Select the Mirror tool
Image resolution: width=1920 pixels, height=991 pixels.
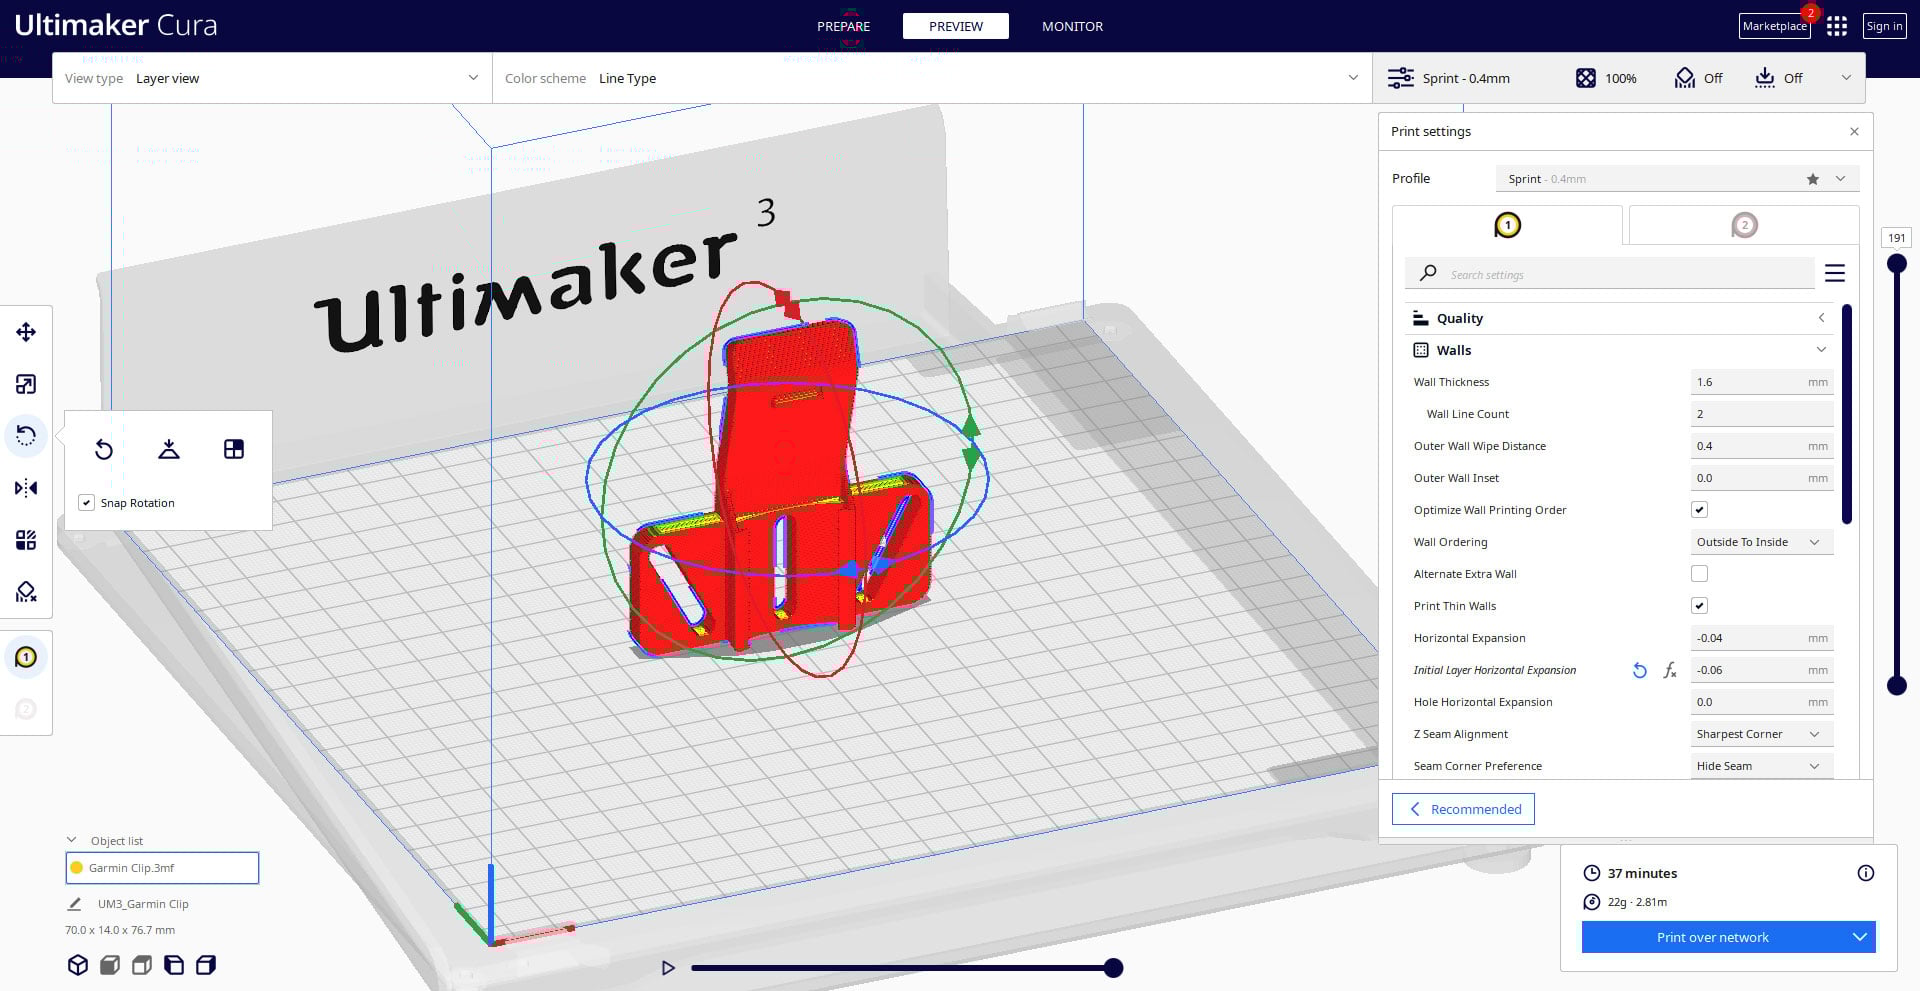(x=26, y=488)
